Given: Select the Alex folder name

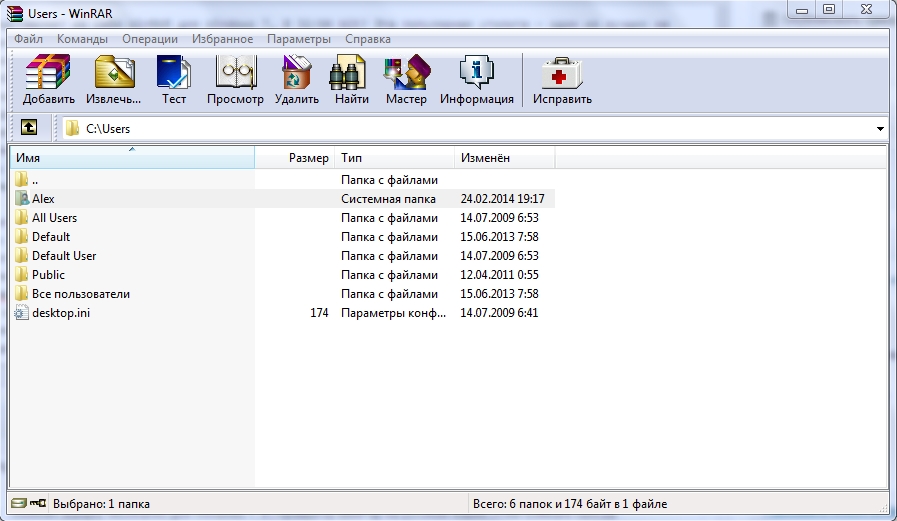Looking at the screenshot, I should click(x=43, y=198).
